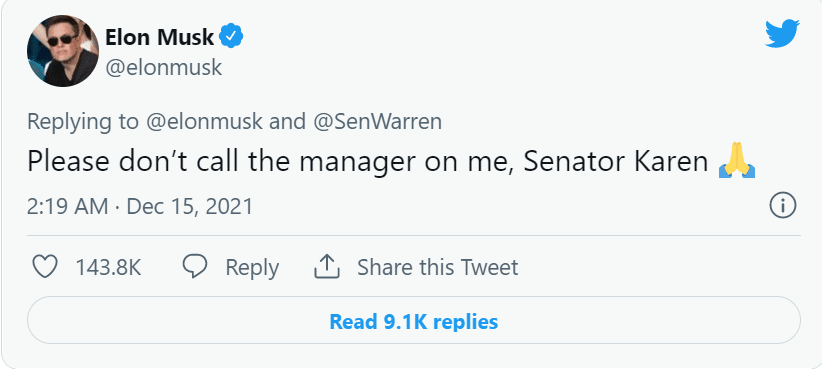Click the folded hands emoji
The width and height of the screenshot is (822, 370).
click(x=737, y=162)
